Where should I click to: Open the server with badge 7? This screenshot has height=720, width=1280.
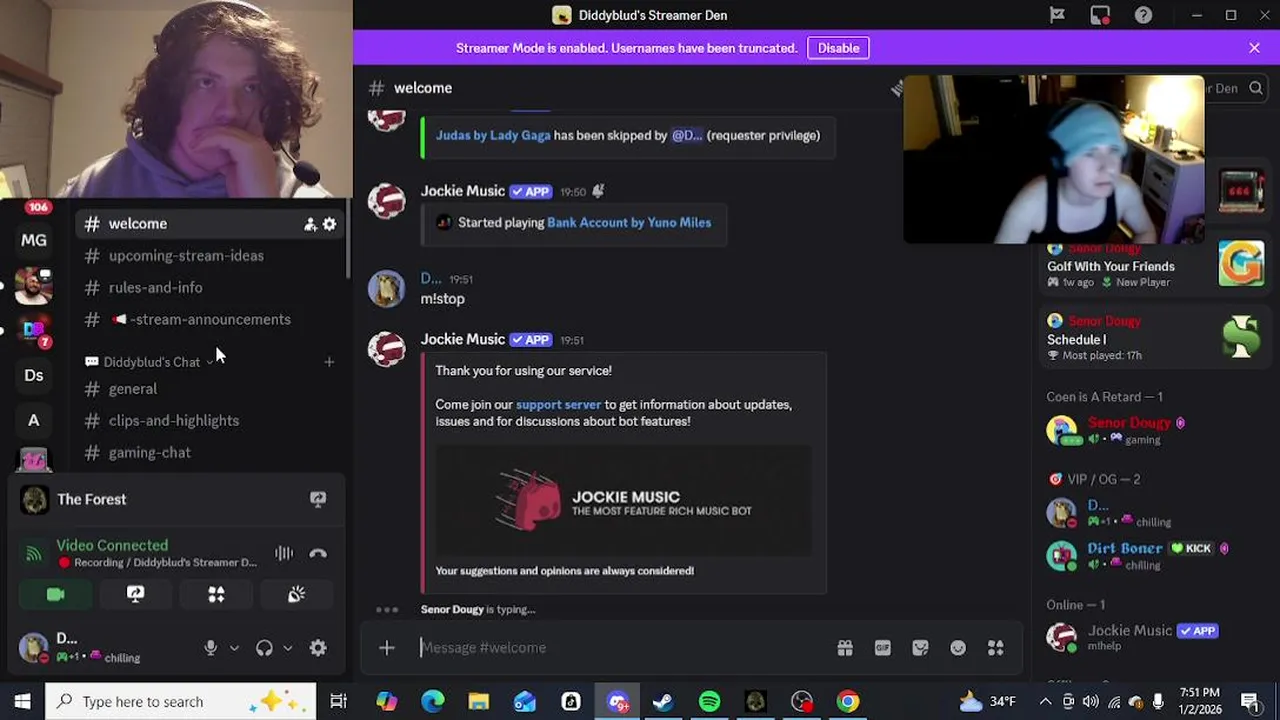coord(34,331)
